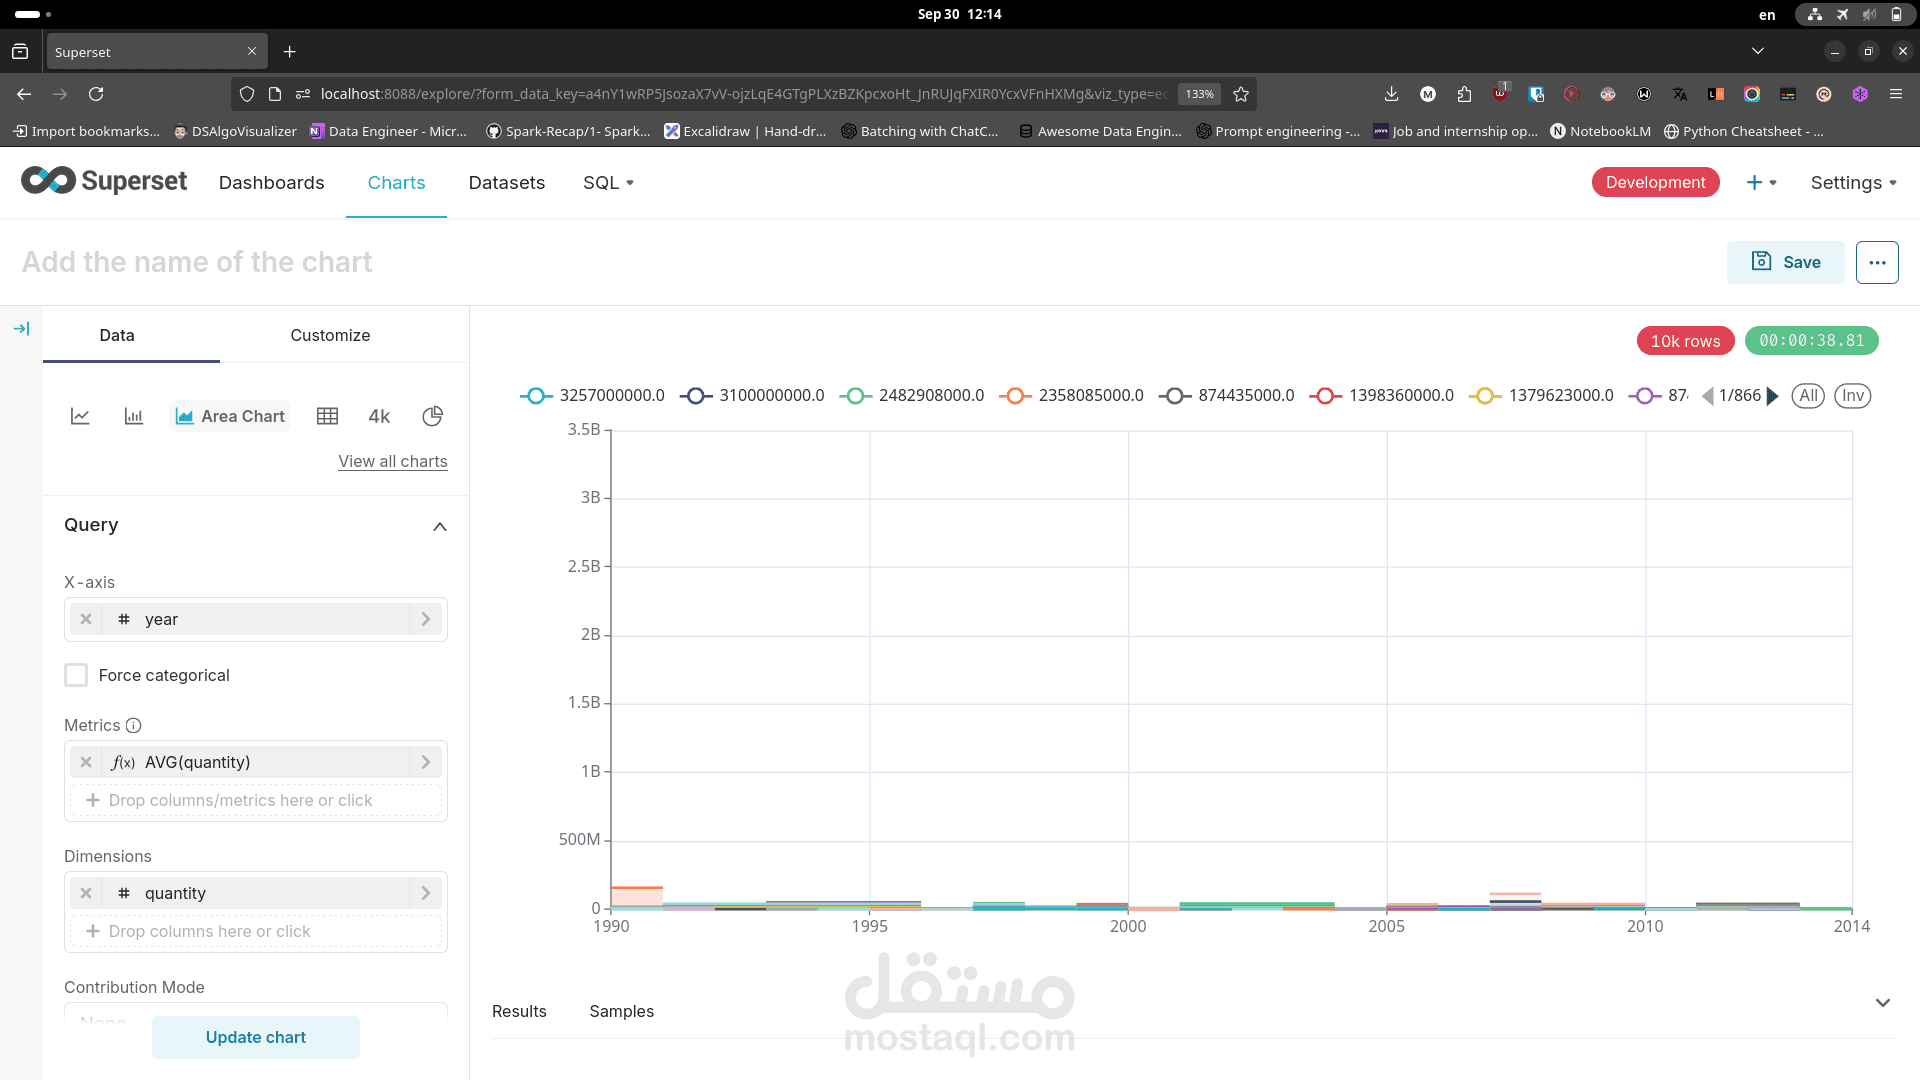Select the bar chart type icon
Viewport: 1920px width, 1080px height.
pyautogui.click(x=133, y=416)
